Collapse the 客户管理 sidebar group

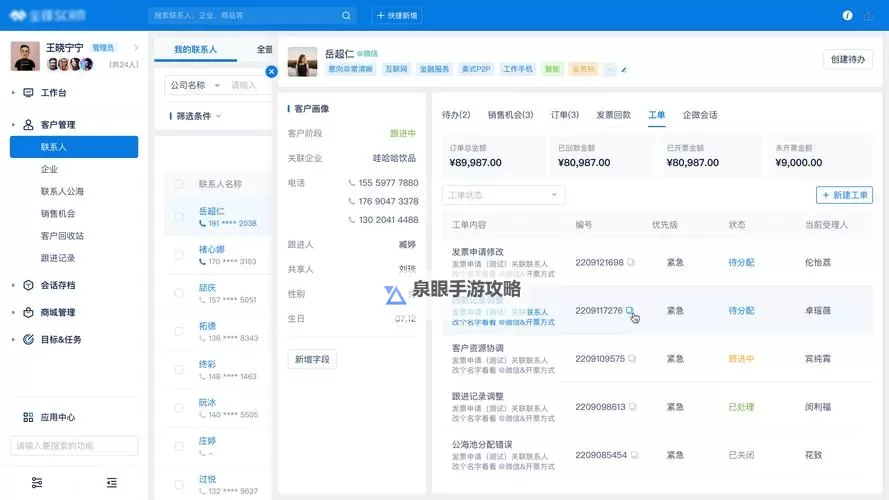[x=13, y=125]
